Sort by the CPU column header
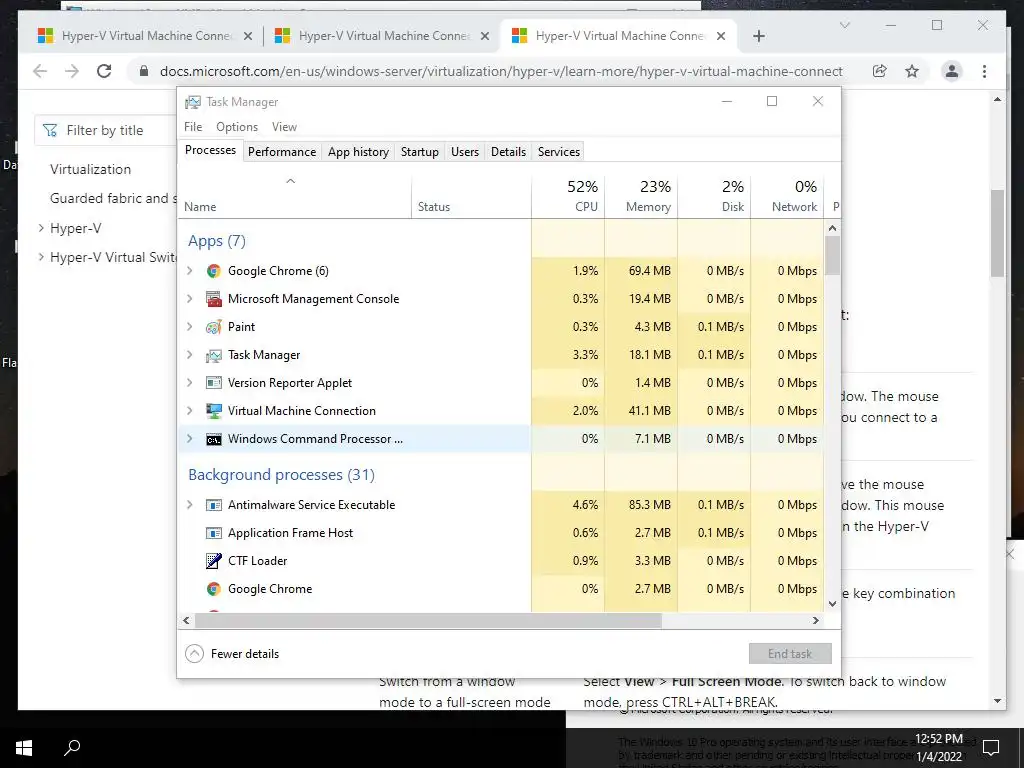Image resolution: width=1024 pixels, height=768 pixels. tap(568, 197)
